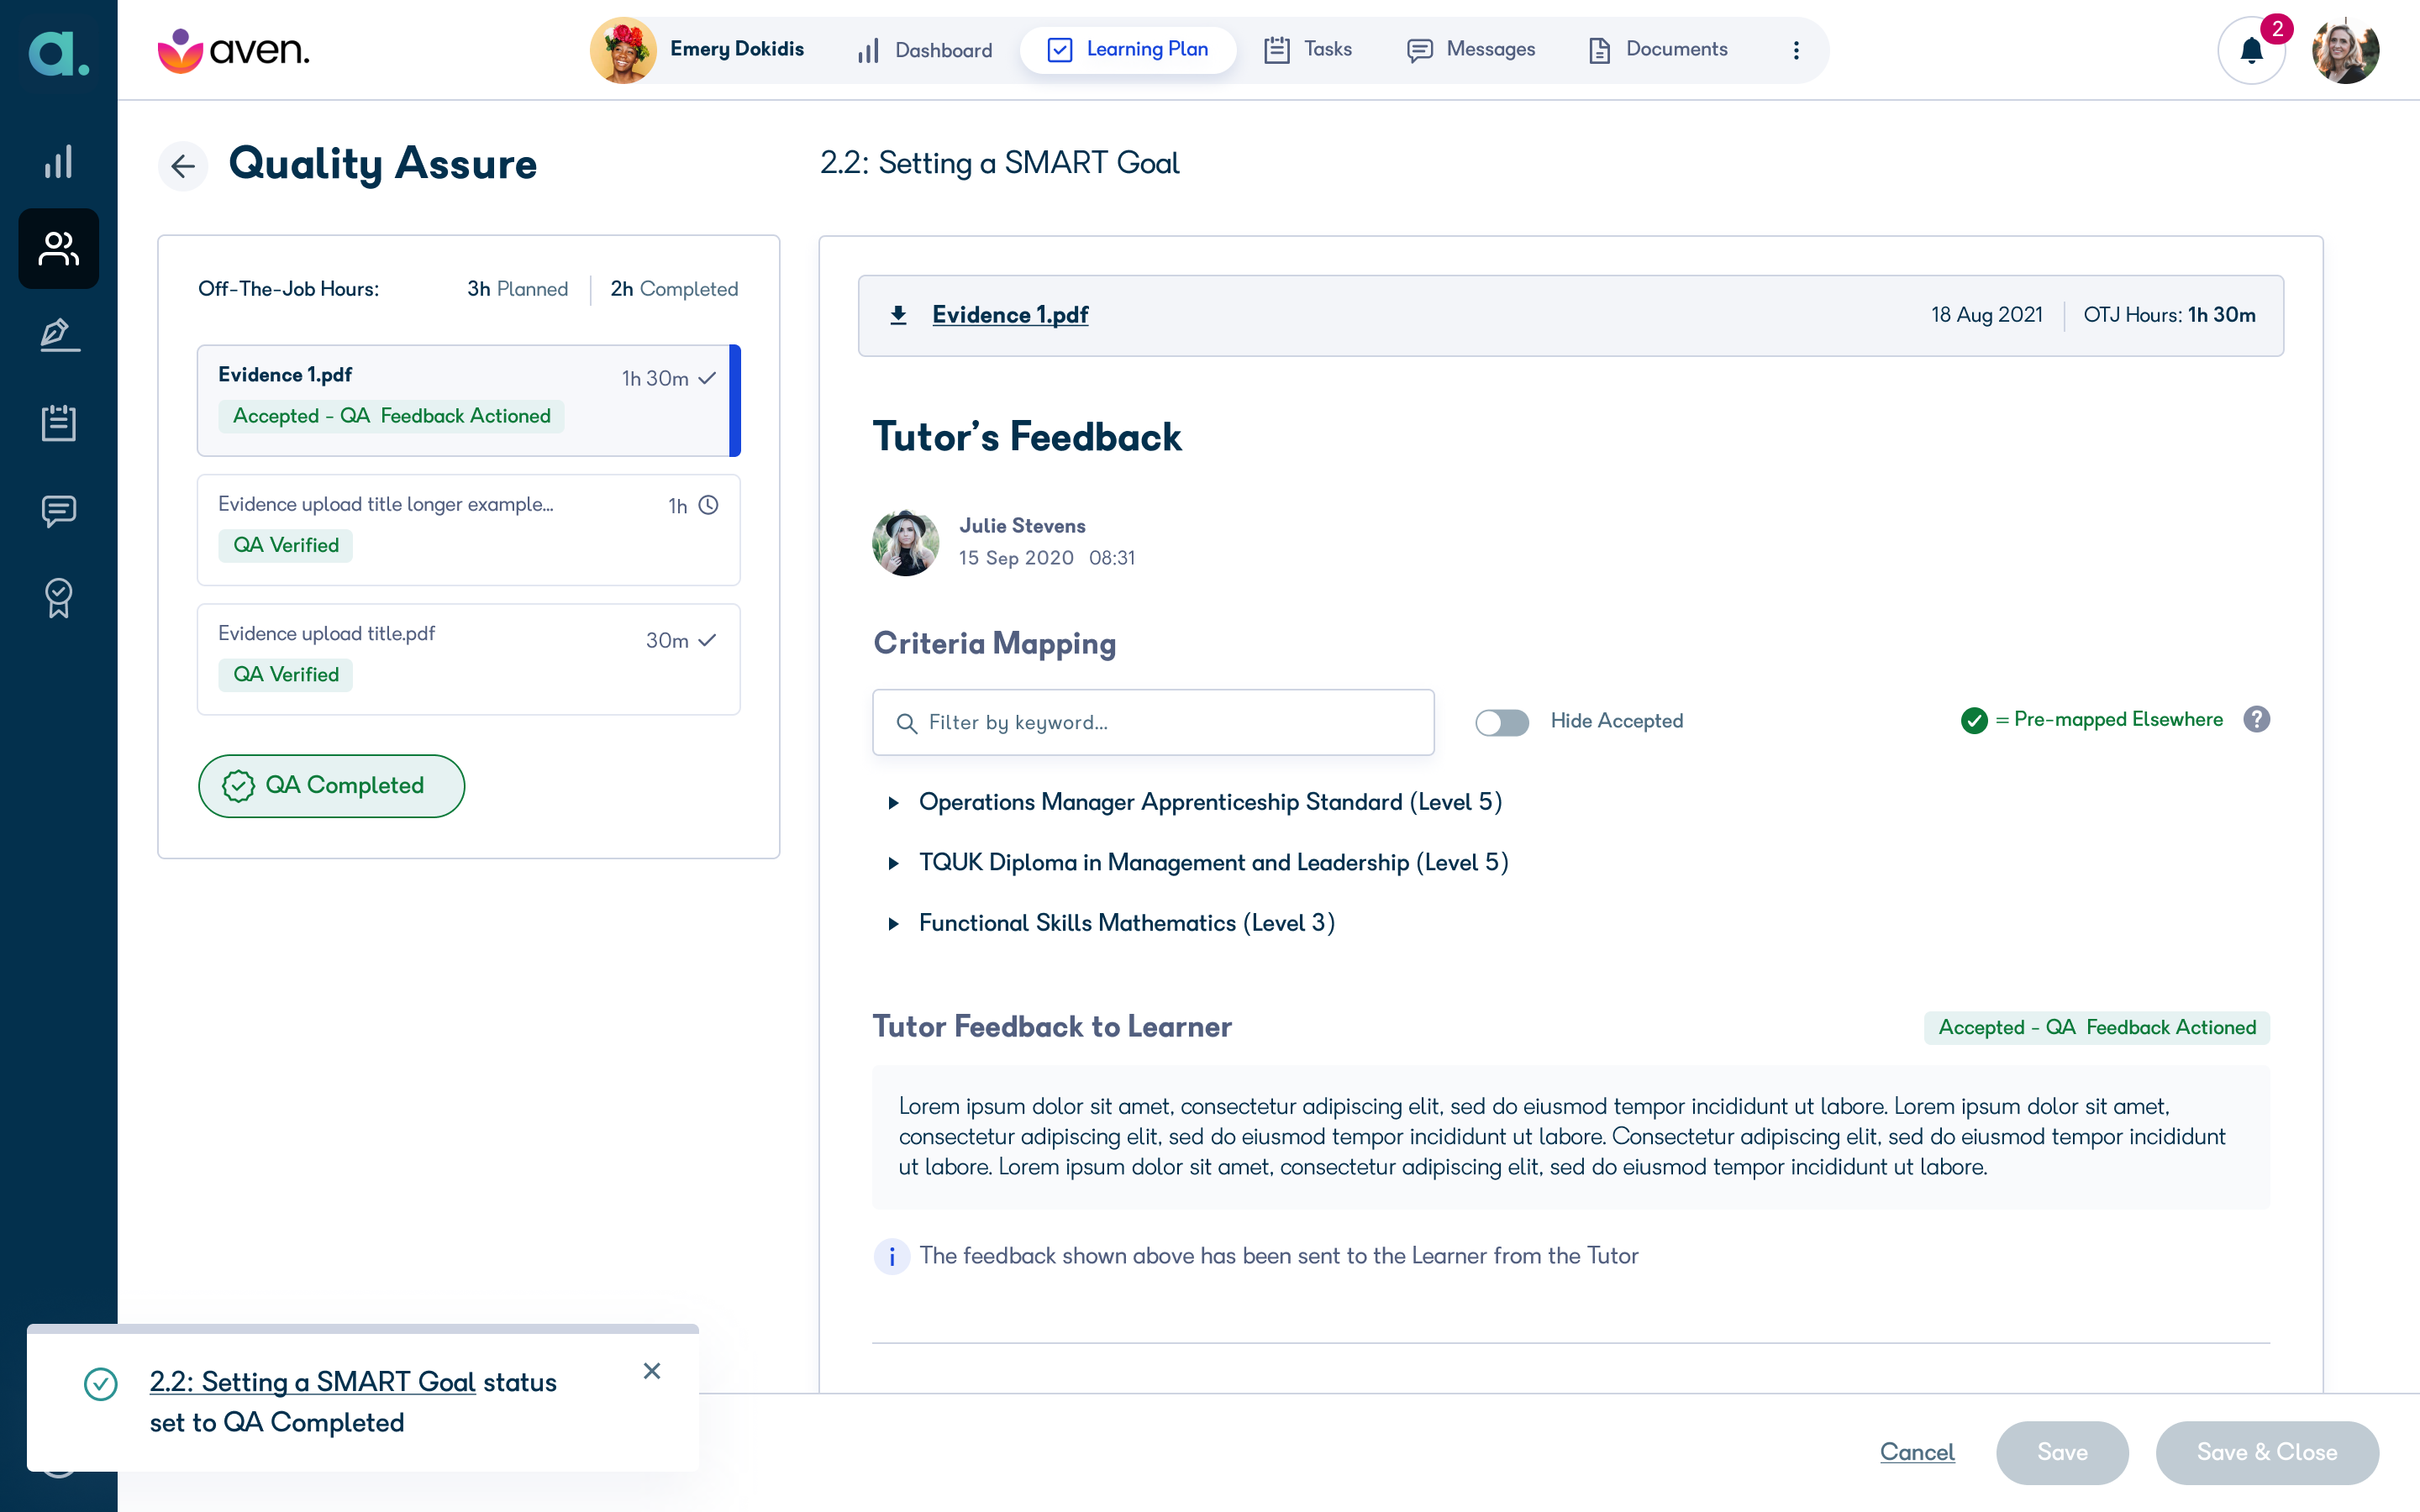This screenshot has width=2420, height=1512.
Task: Select the 'Evidence upload title.pdf' card
Action: coord(468,659)
